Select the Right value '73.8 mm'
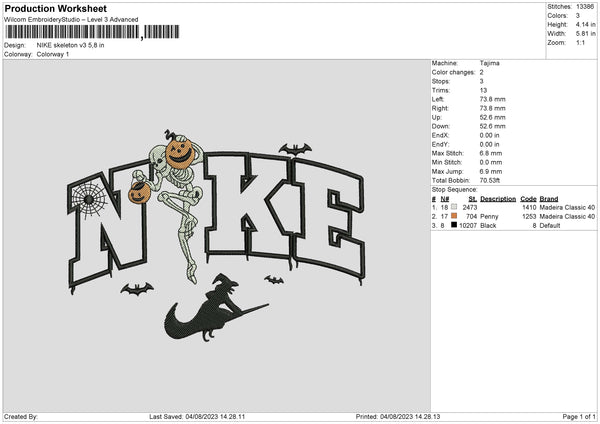Image resolution: width=600 pixels, height=424 pixels. point(492,108)
